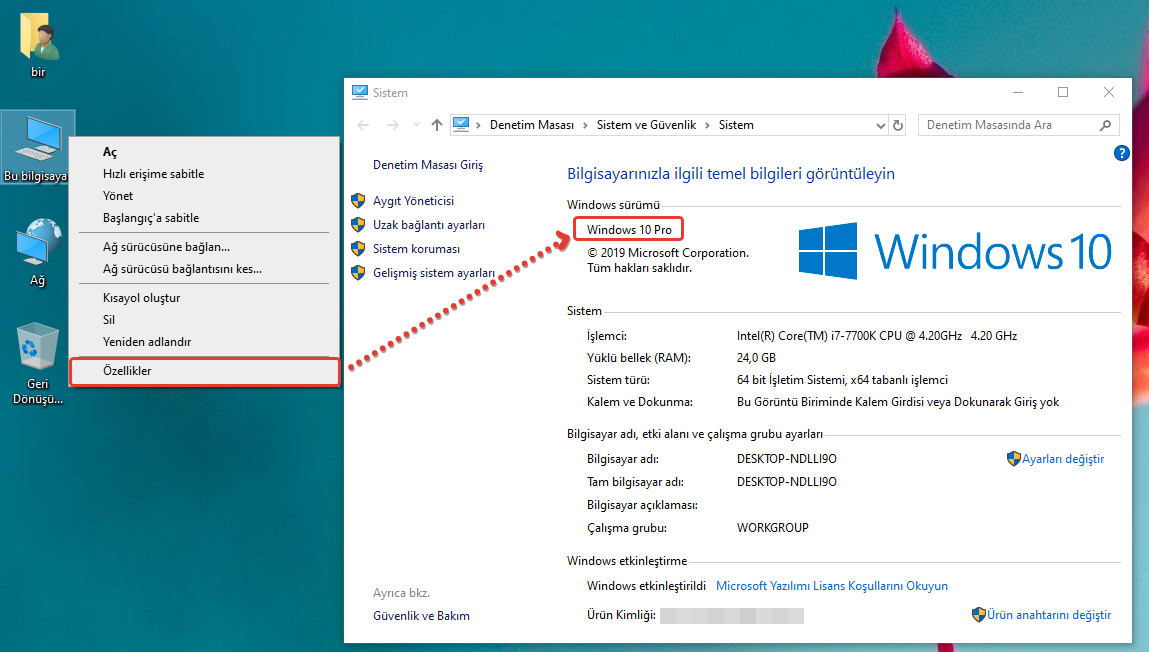Choose Özellikler from the context menu
1149x652 pixels.
(127, 371)
